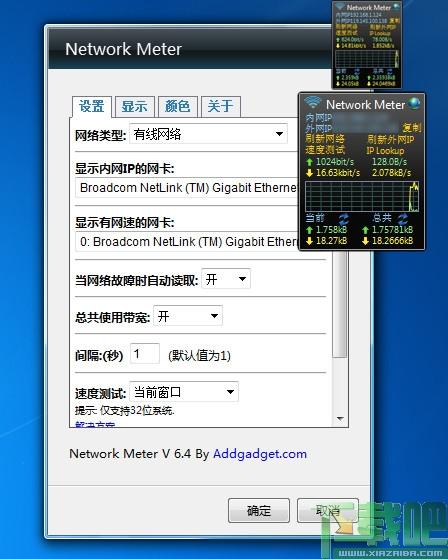Open the Addgadget.com link
The height and width of the screenshot is (559, 448).
[260, 454]
